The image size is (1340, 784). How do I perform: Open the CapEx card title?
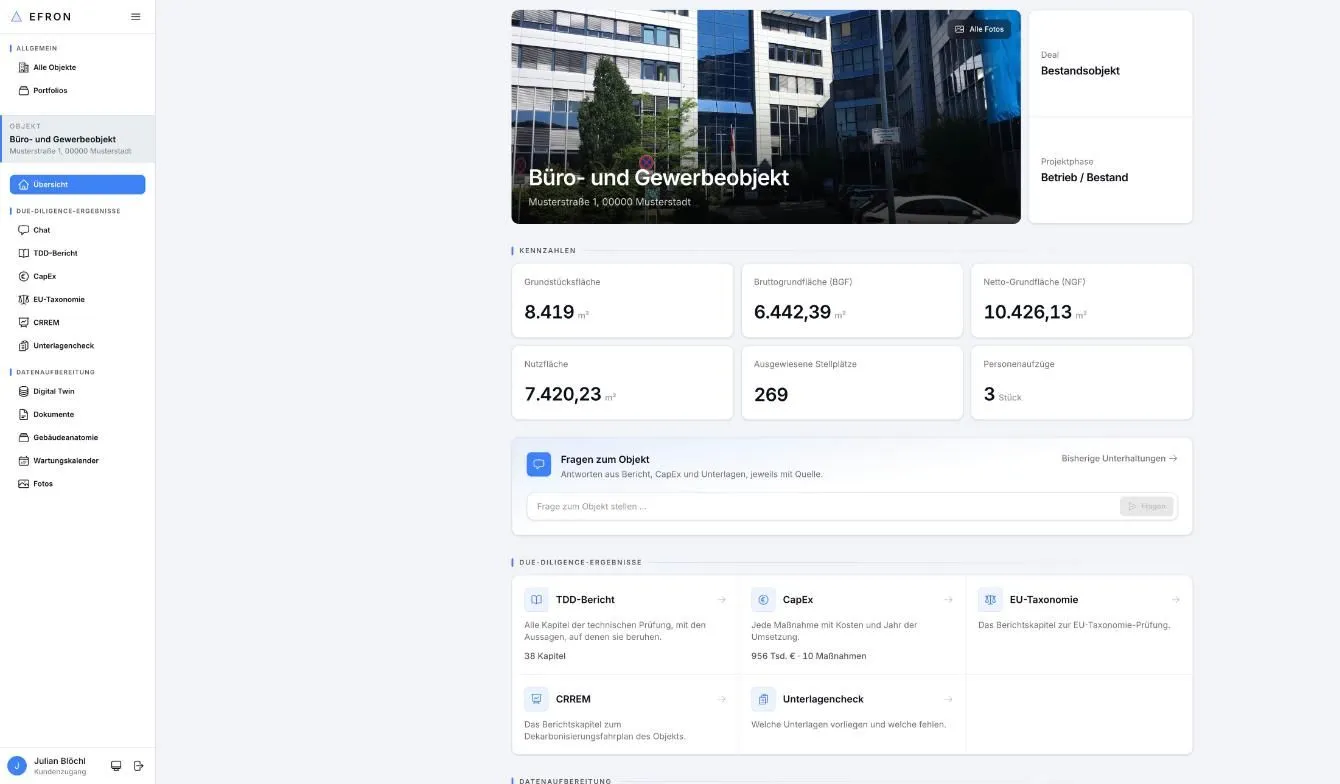(x=798, y=600)
